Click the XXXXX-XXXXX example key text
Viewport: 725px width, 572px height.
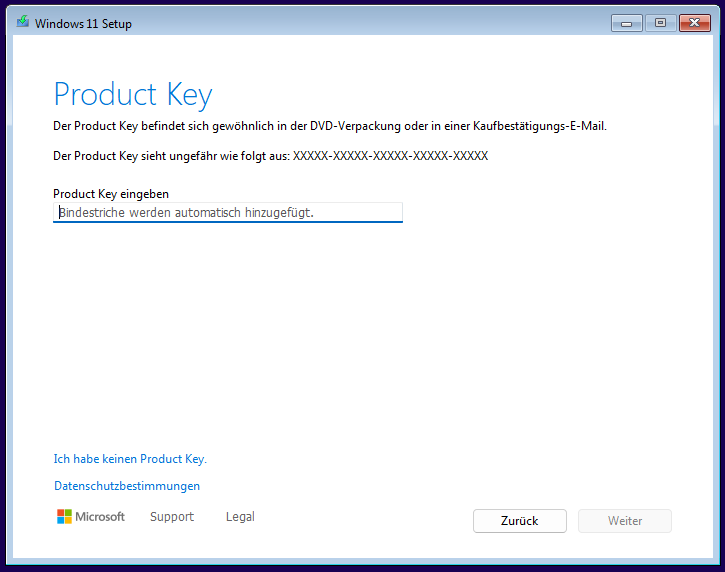pos(390,156)
